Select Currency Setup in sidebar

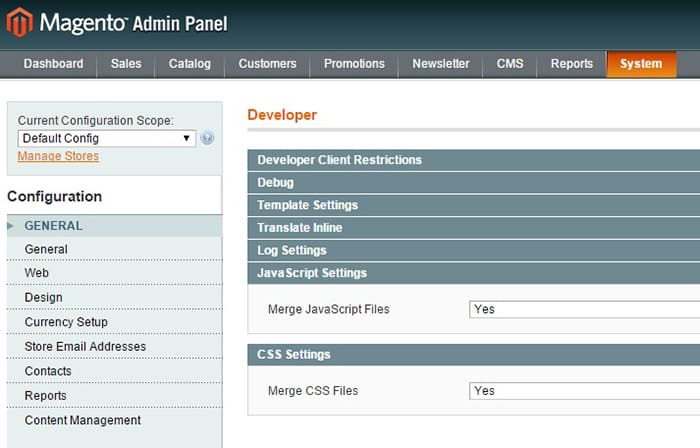pos(66,322)
